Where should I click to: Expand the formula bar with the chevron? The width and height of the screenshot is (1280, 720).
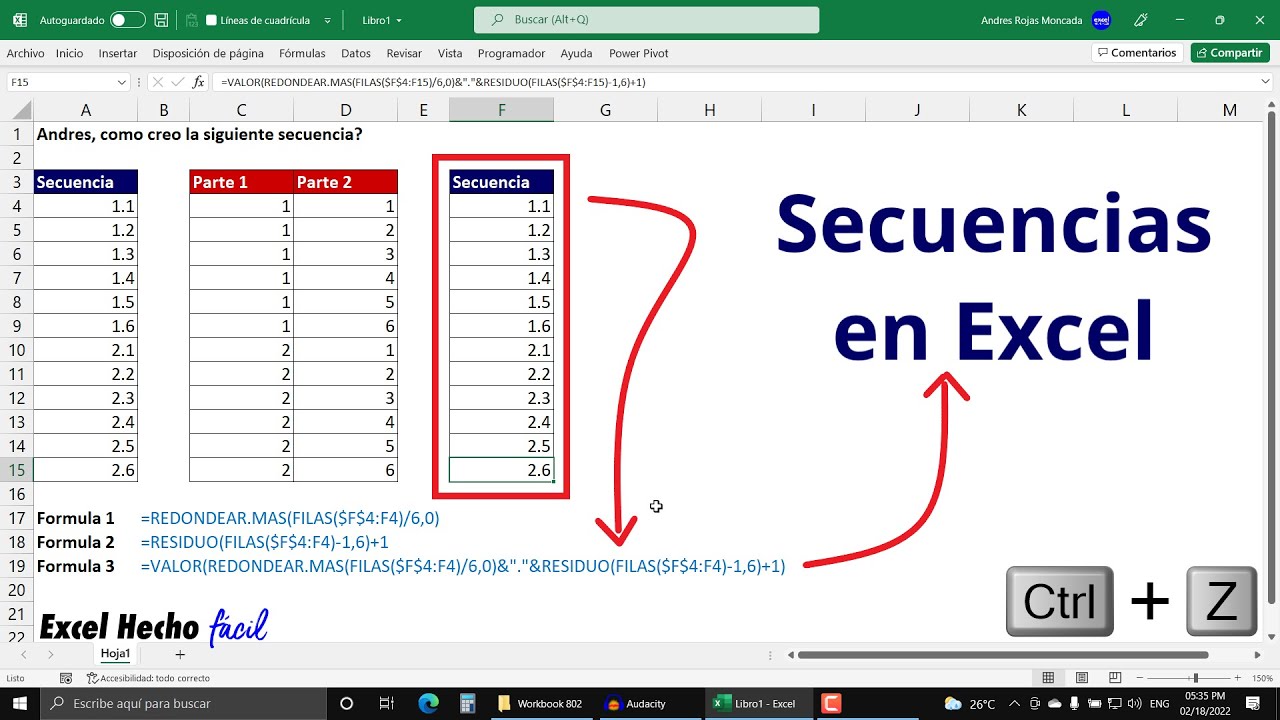(x=1264, y=82)
